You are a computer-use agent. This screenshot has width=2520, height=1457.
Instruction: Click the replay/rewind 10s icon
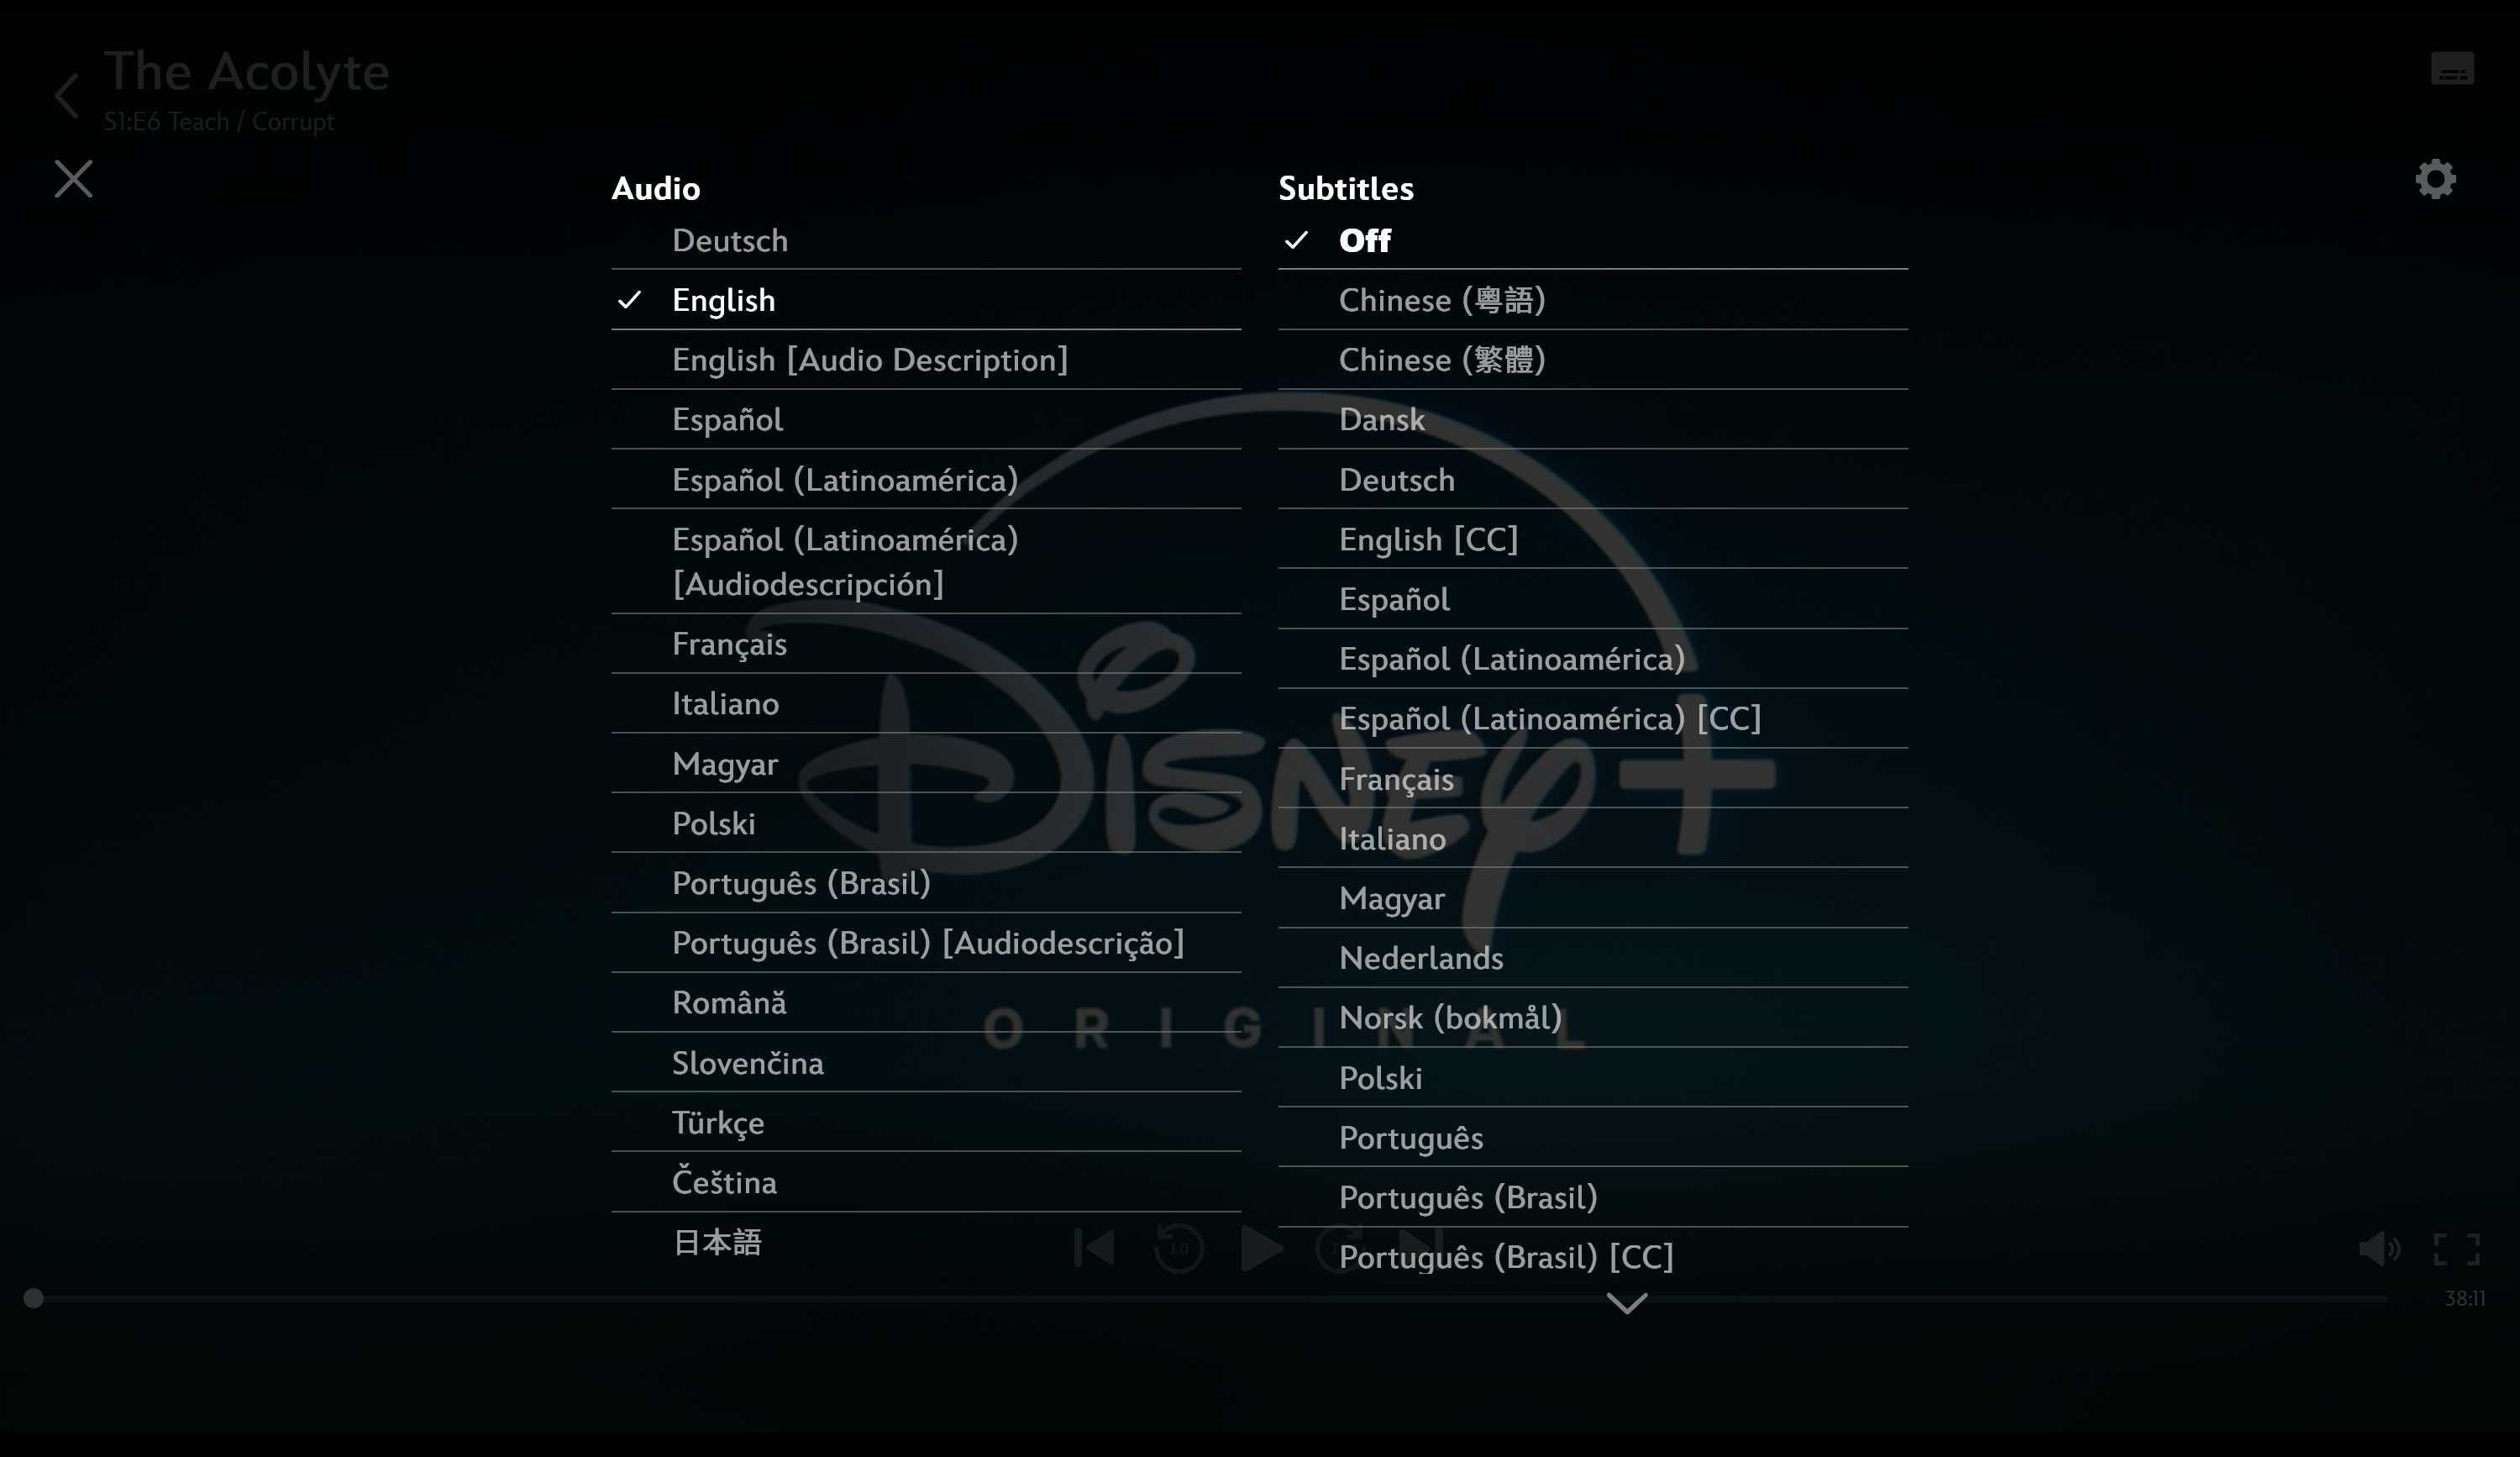(x=1177, y=1245)
